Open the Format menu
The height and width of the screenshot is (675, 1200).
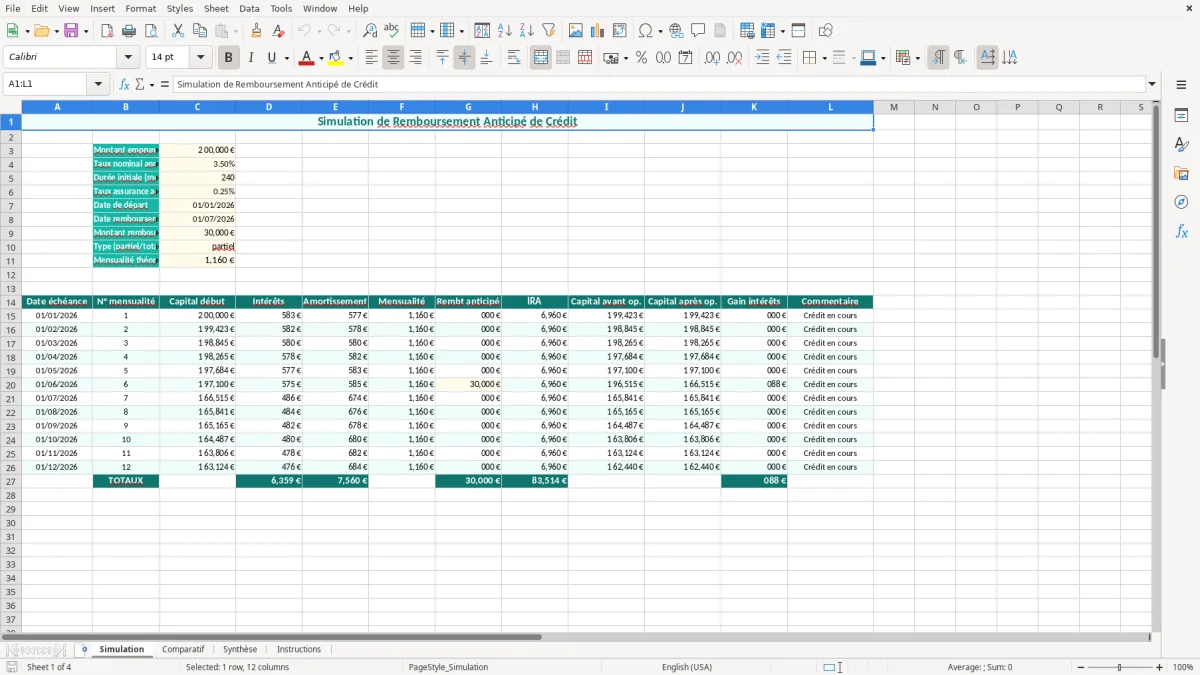[x=140, y=8]
